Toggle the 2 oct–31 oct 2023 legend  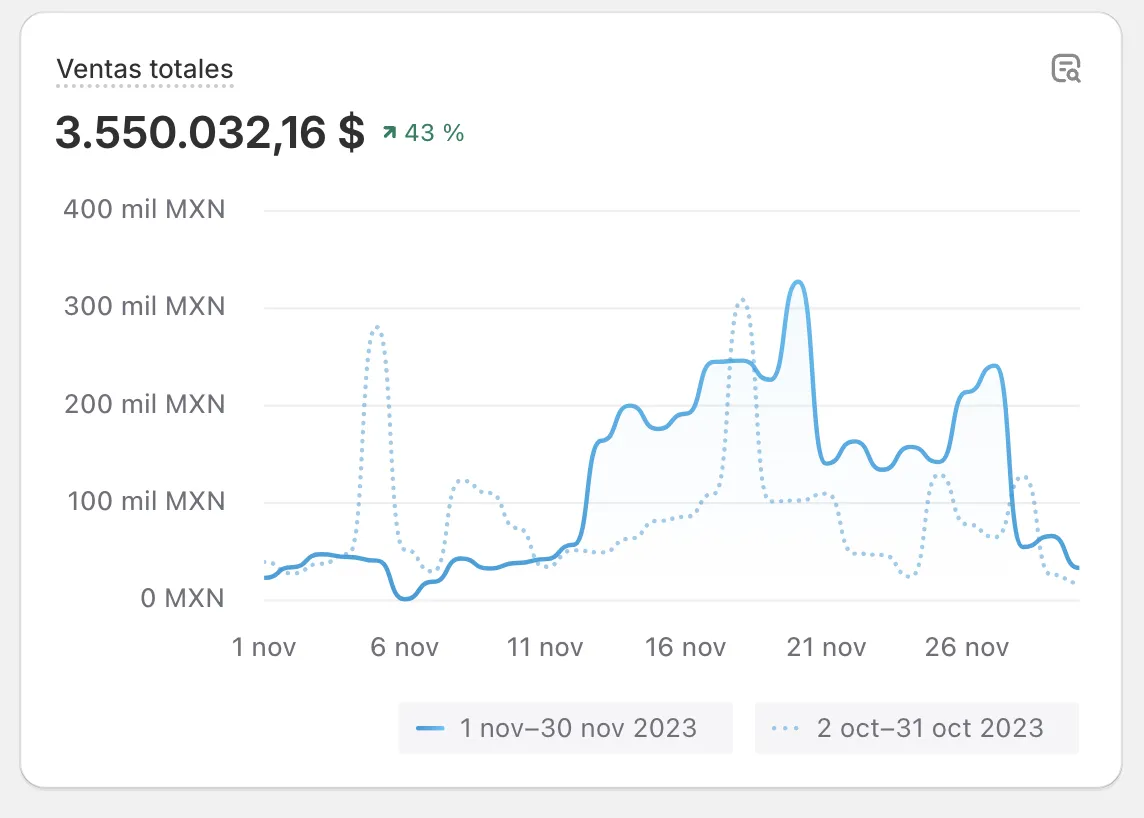[x=916, y=728]
